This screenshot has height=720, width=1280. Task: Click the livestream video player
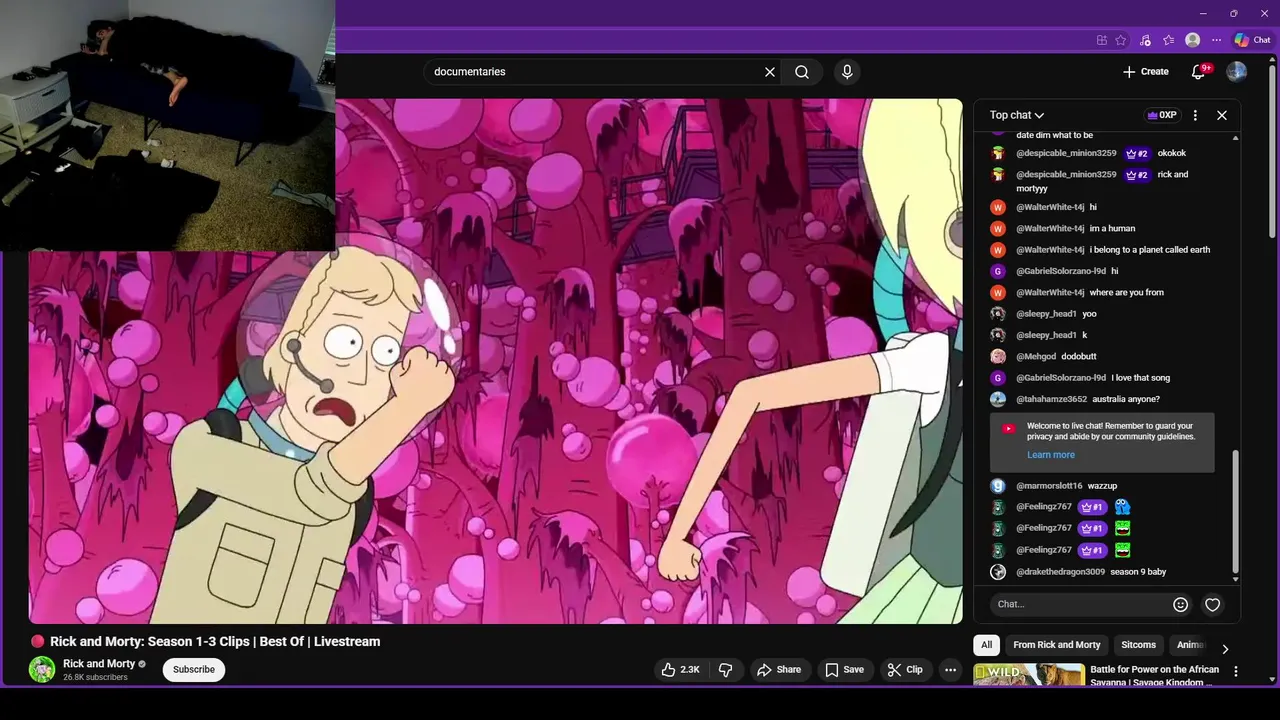495,360
